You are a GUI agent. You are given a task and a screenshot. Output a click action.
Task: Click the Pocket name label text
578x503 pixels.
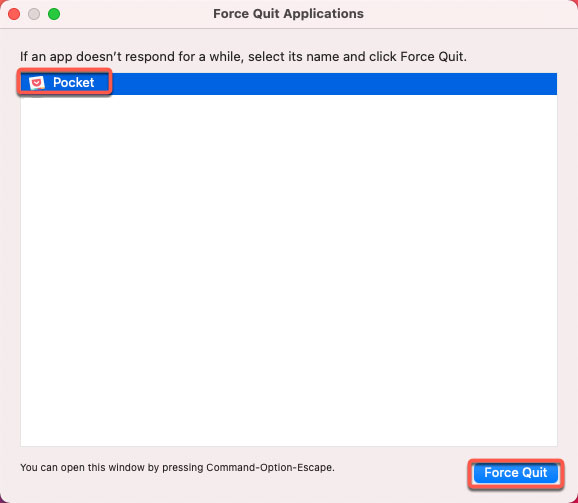73,83
